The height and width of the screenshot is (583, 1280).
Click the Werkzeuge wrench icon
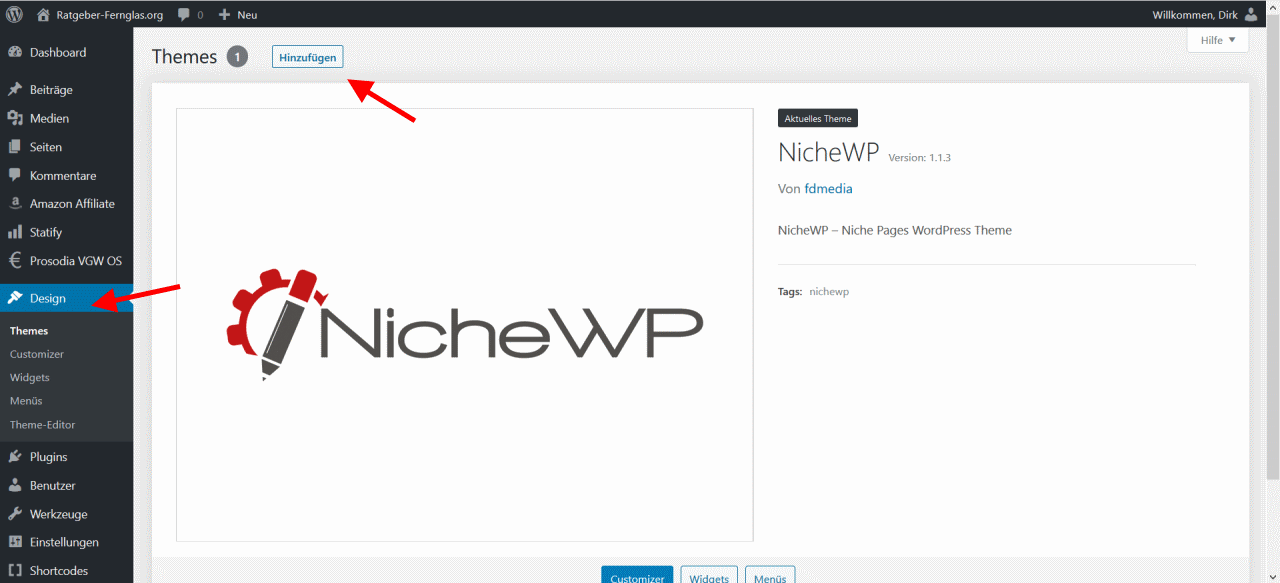point(15,514)
